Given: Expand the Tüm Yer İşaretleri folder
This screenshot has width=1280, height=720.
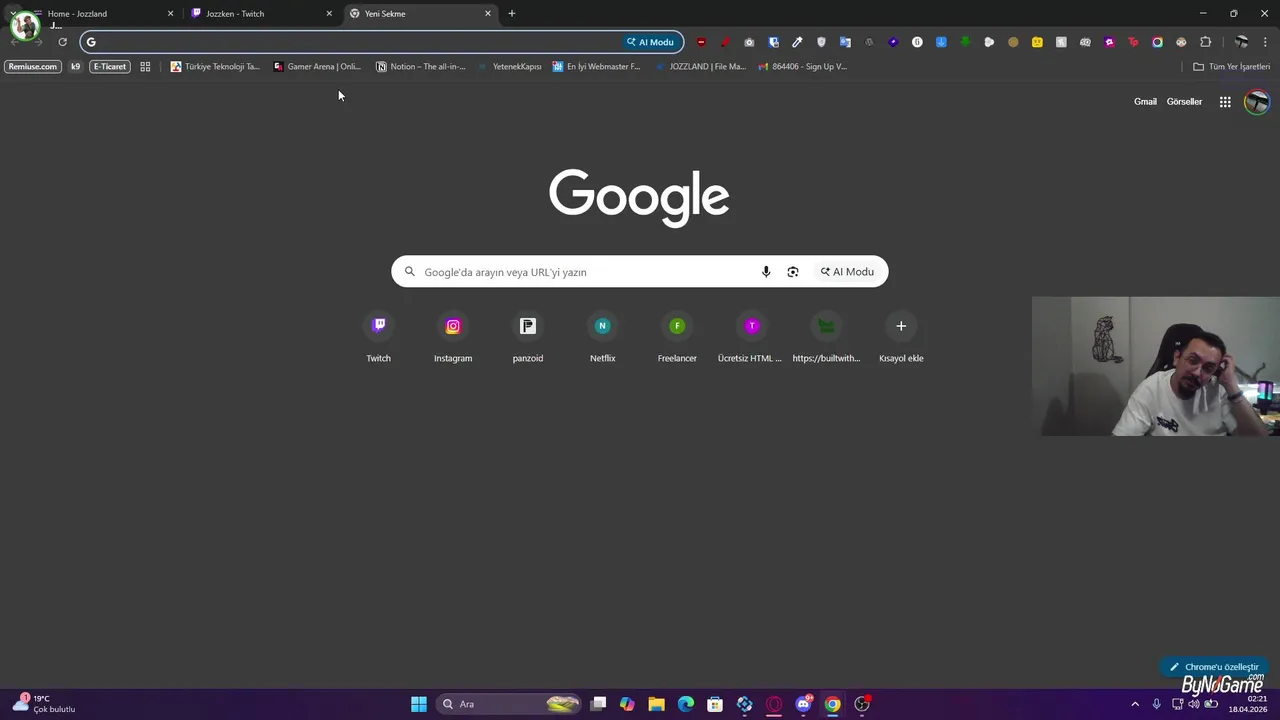Looking at the screenshot, I should click(x=1232, y=67).
